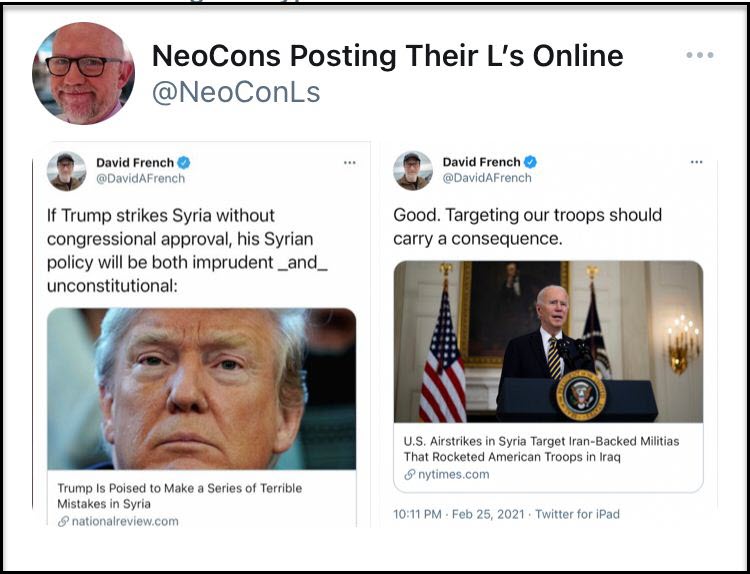The width and height of the screenshot is (750, 574).
Task: Click David French's avatar in the left tweet
Action: (x=66, y=171)
